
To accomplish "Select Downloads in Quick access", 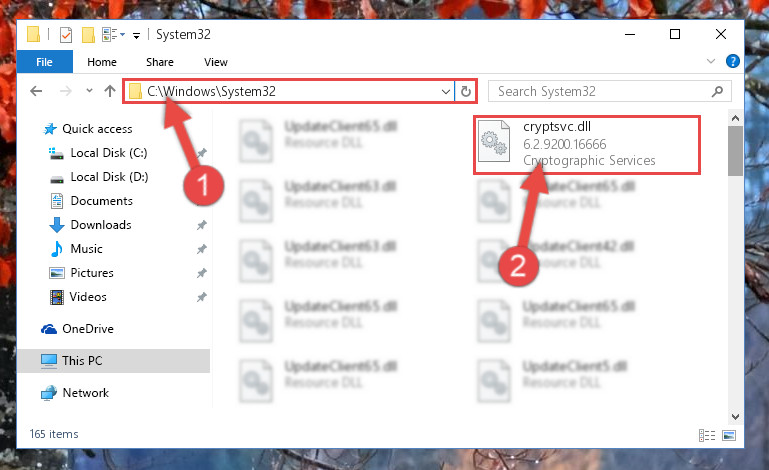I will click(x=101, y=225).
